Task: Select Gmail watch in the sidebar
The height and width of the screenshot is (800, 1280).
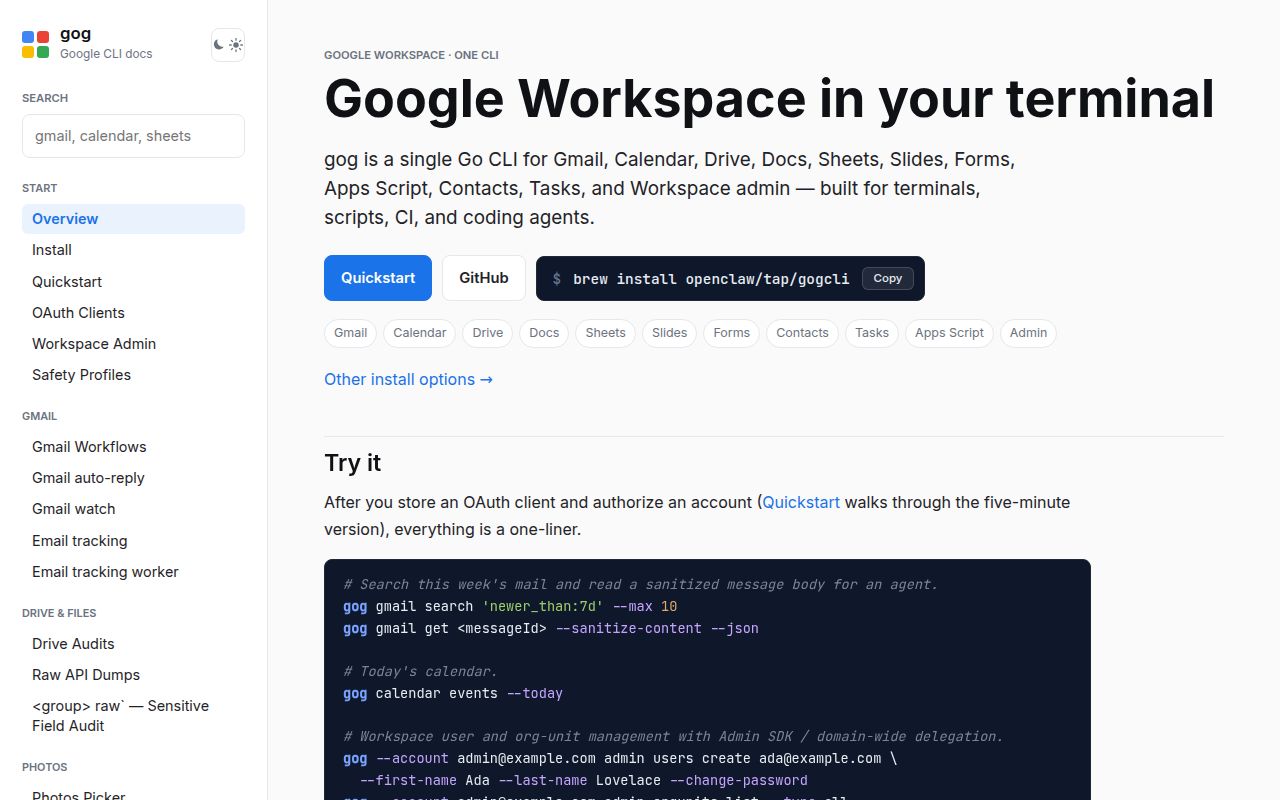Action: (x=133, y=509)
